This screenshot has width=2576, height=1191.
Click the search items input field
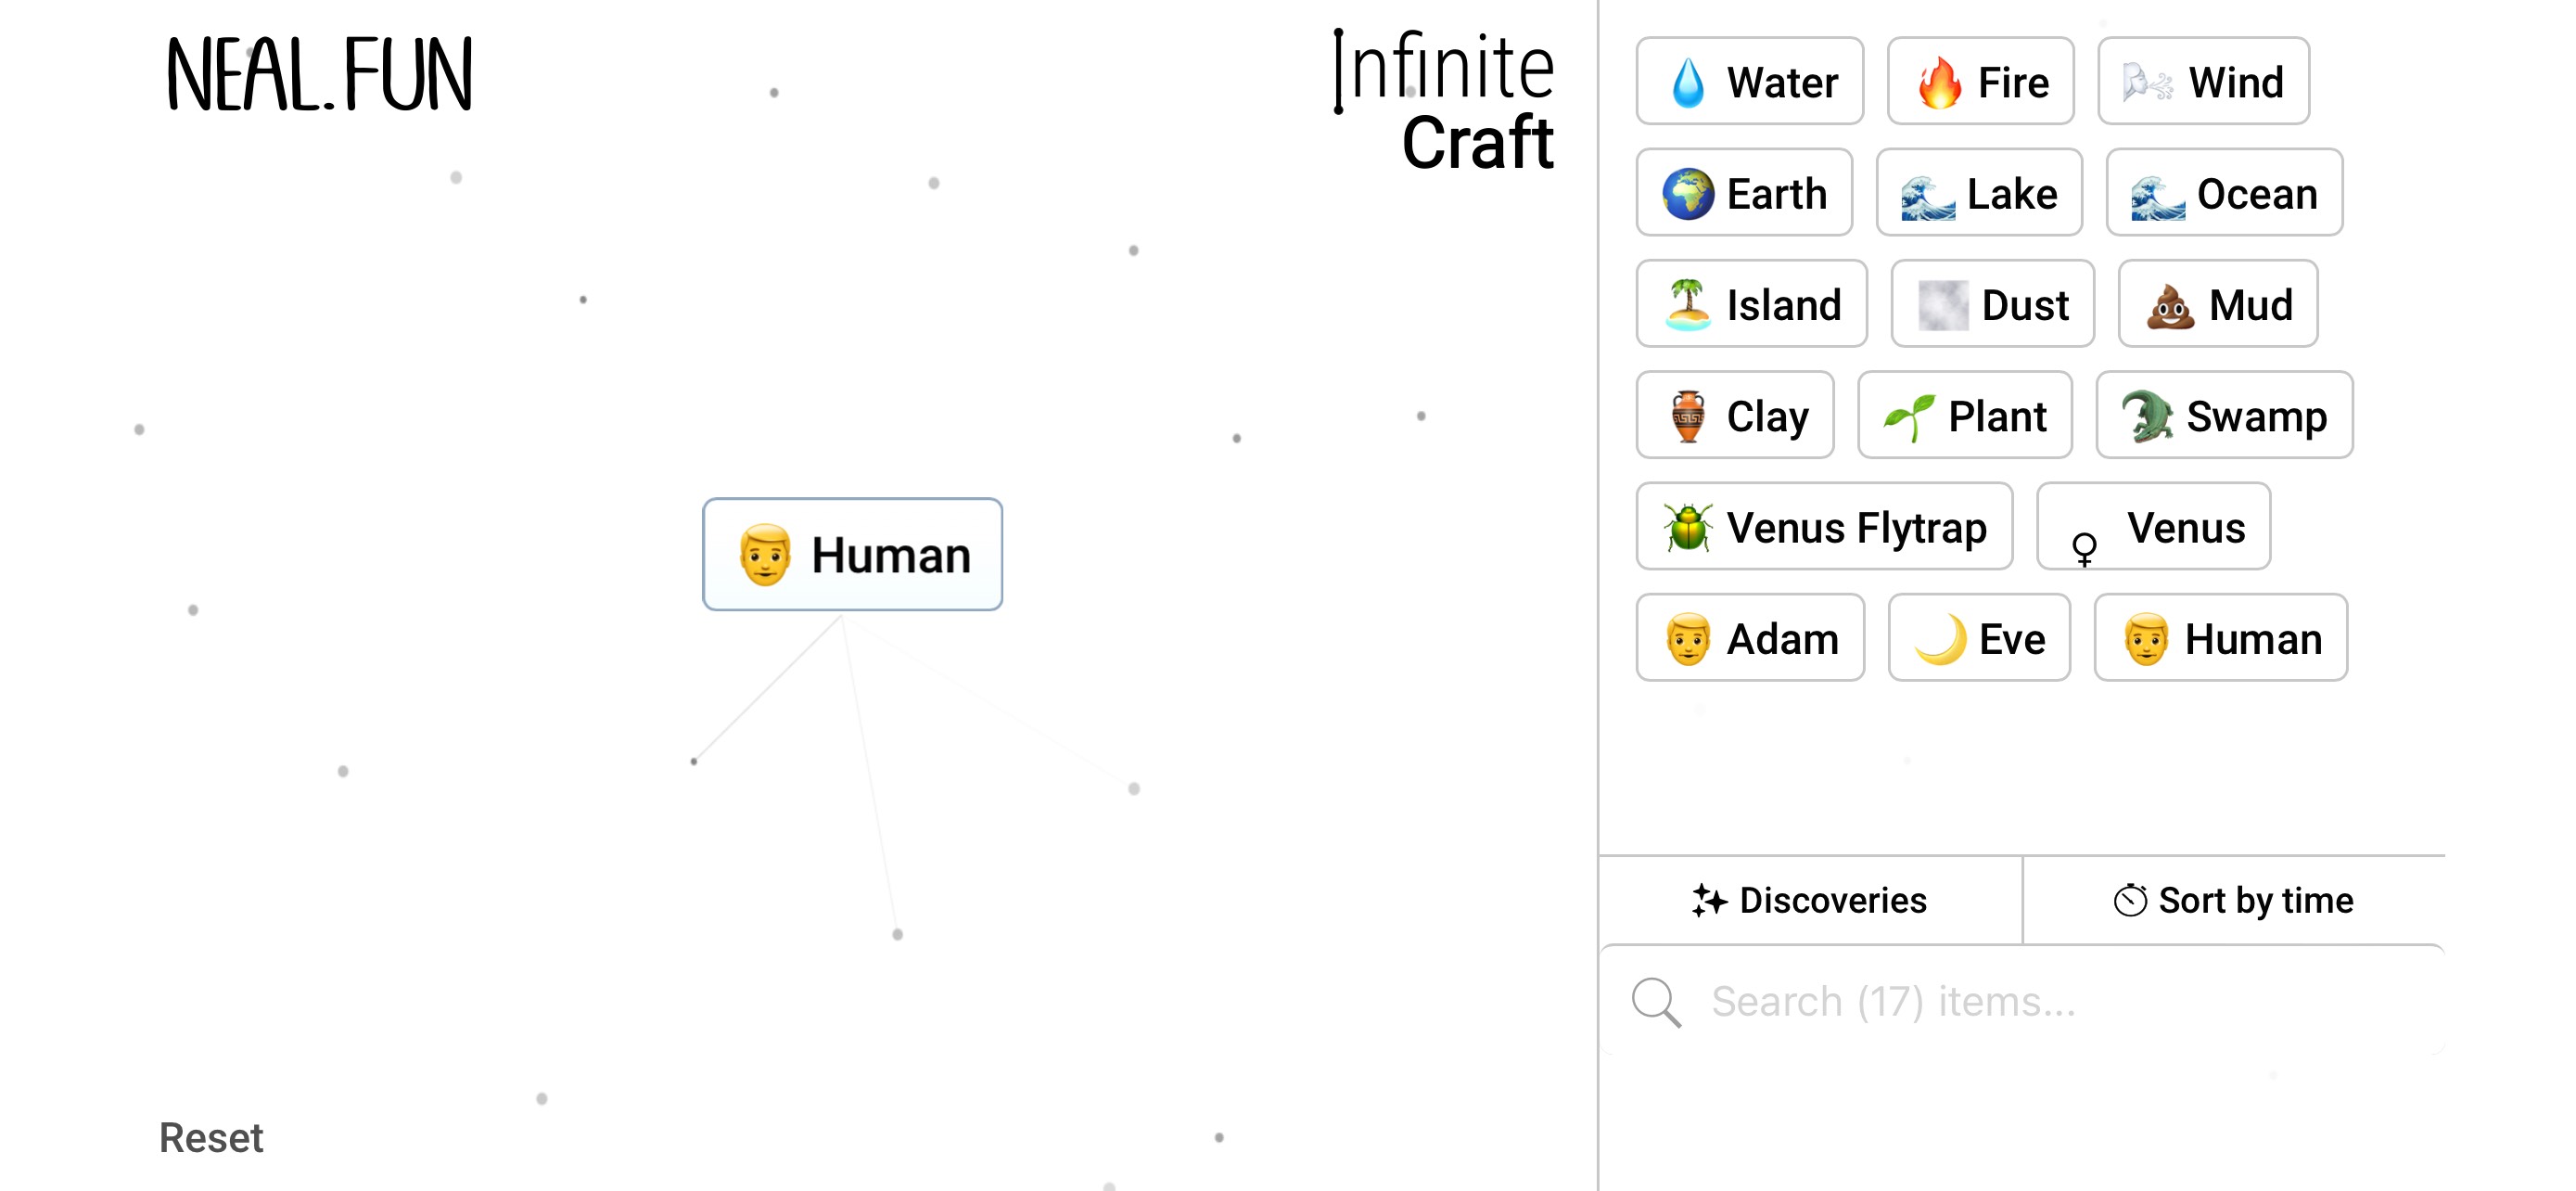pos(2000,1000)
